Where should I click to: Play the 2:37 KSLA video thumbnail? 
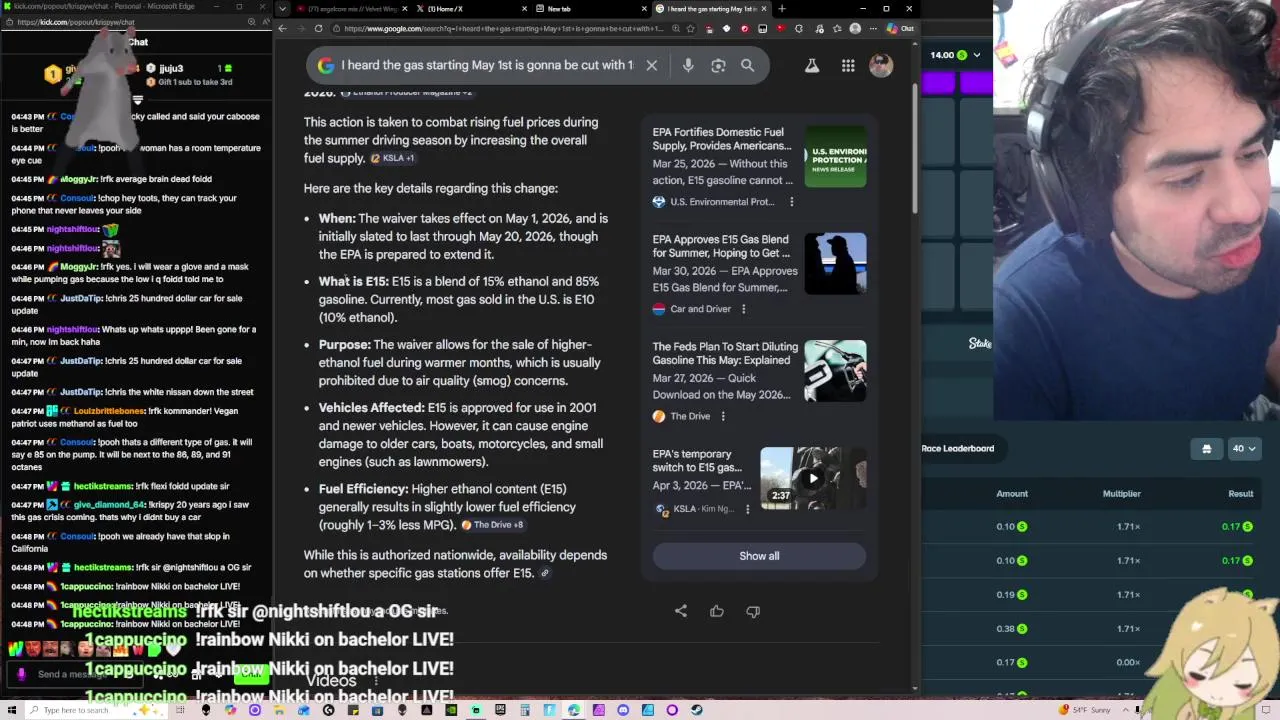point(813,478)
